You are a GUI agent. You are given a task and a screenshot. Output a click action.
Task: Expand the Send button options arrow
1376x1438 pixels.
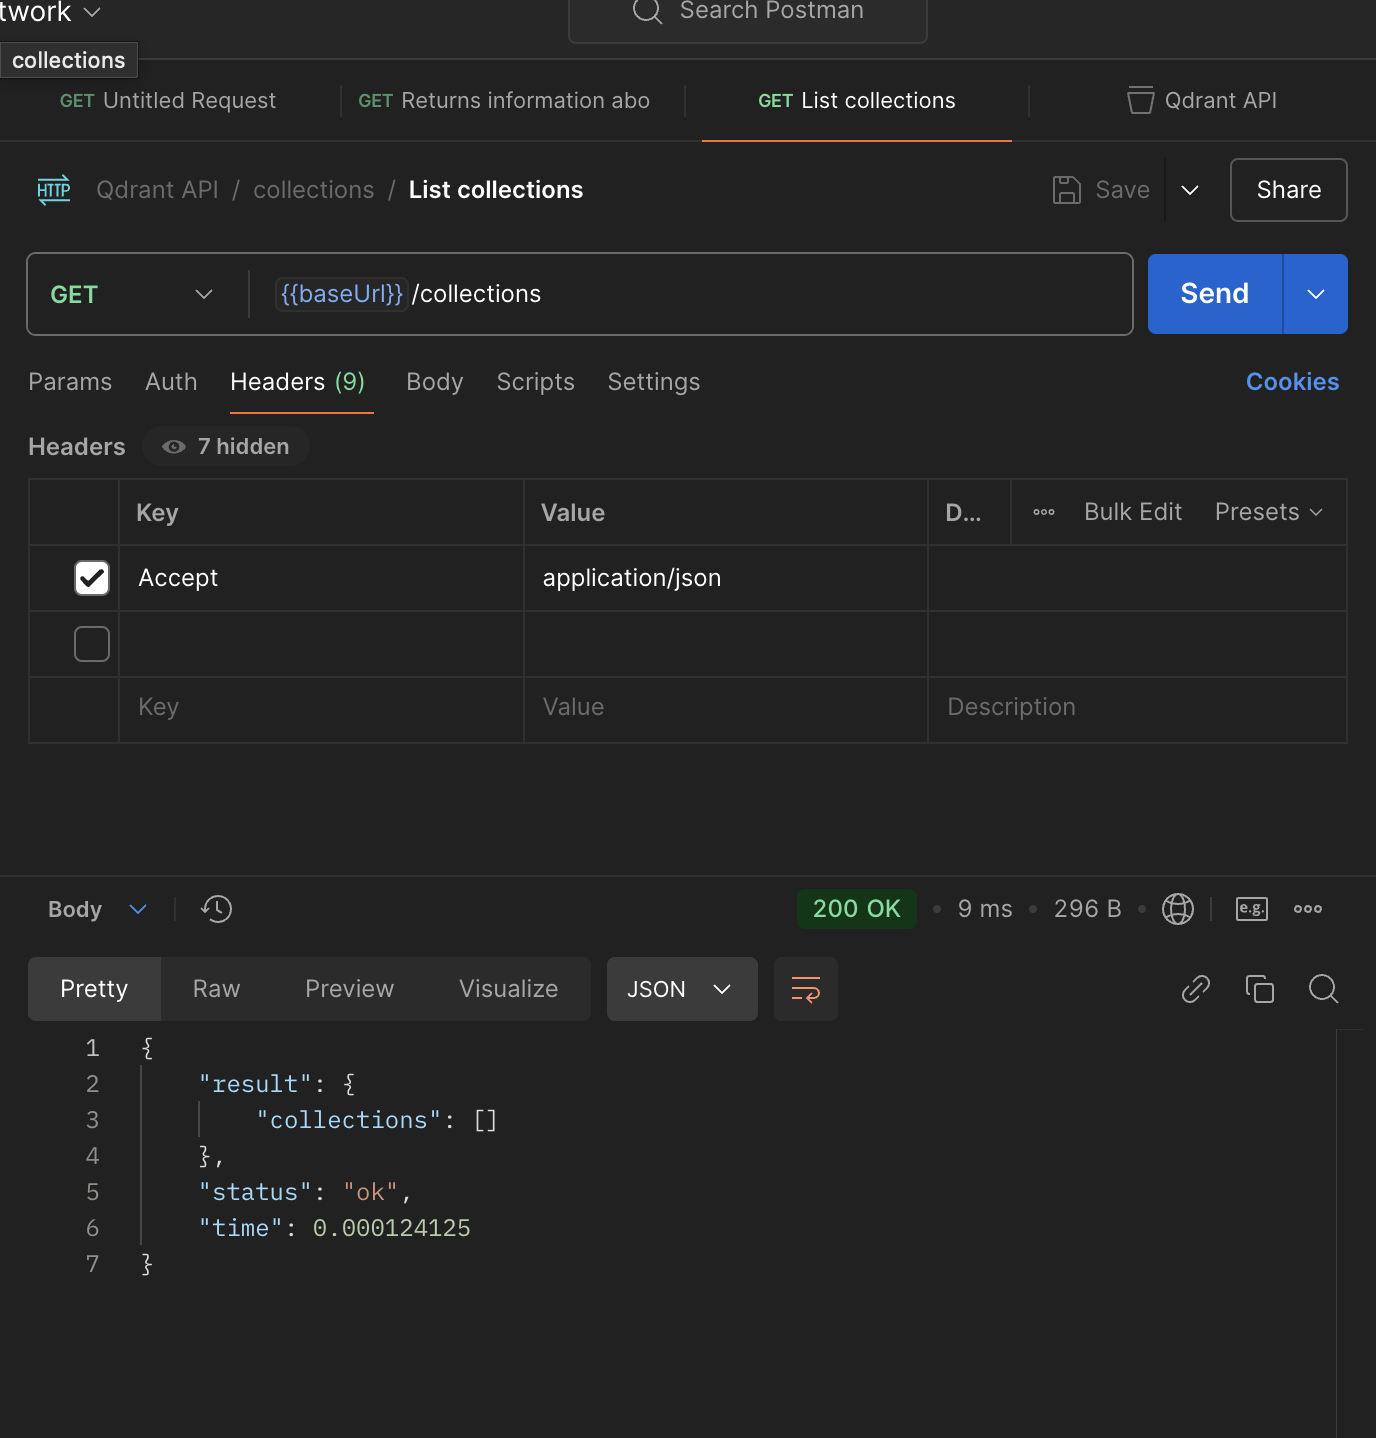click(1316, 294)
